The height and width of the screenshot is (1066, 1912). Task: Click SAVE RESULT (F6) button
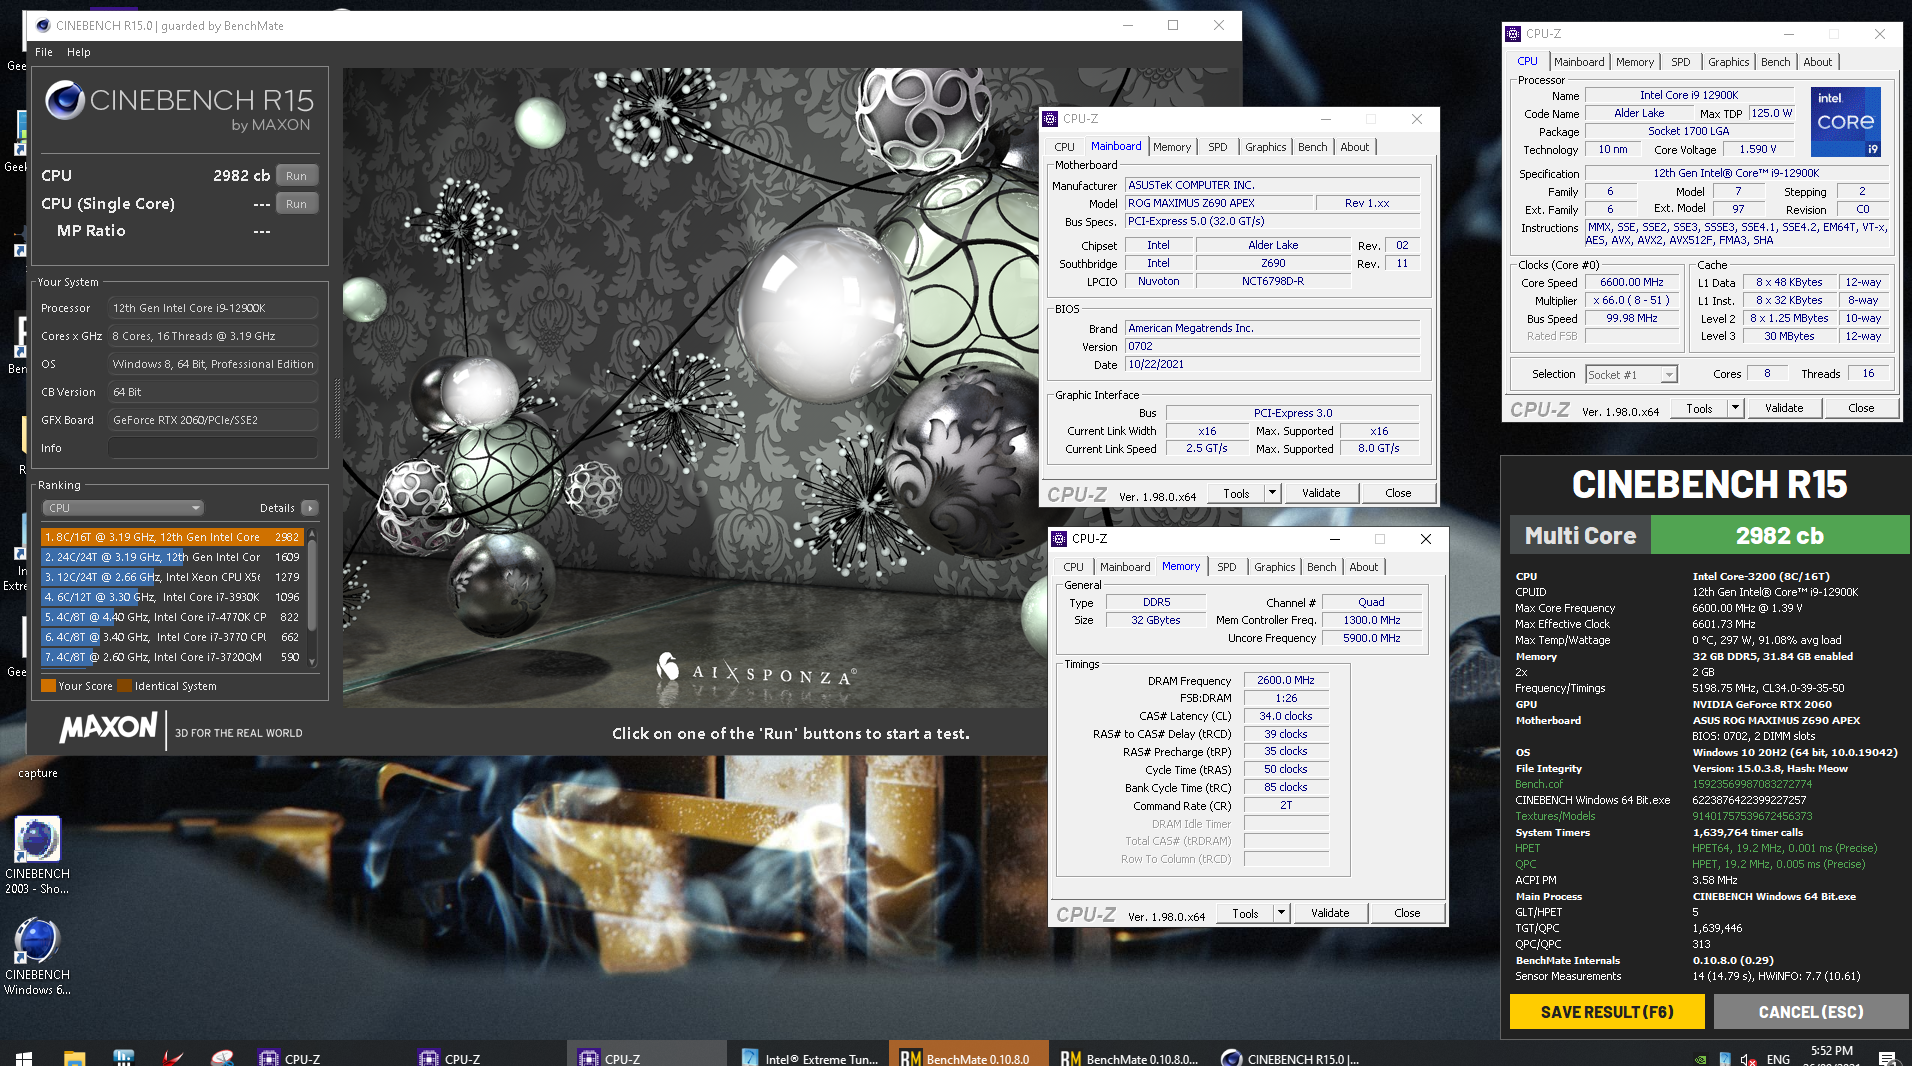[x=1607, y=1012]
